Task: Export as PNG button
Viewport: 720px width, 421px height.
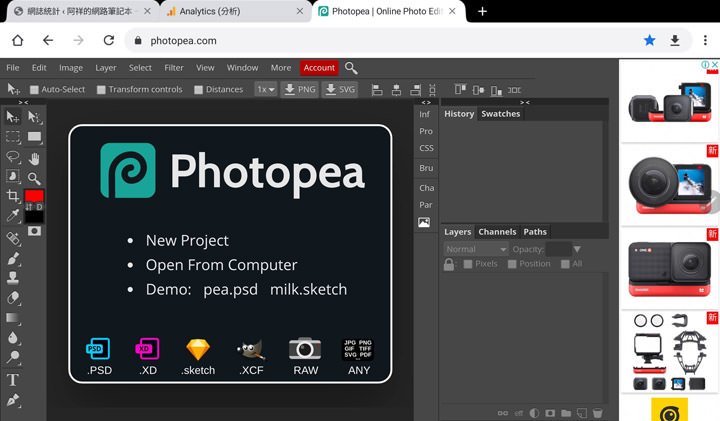Action: 299,90
